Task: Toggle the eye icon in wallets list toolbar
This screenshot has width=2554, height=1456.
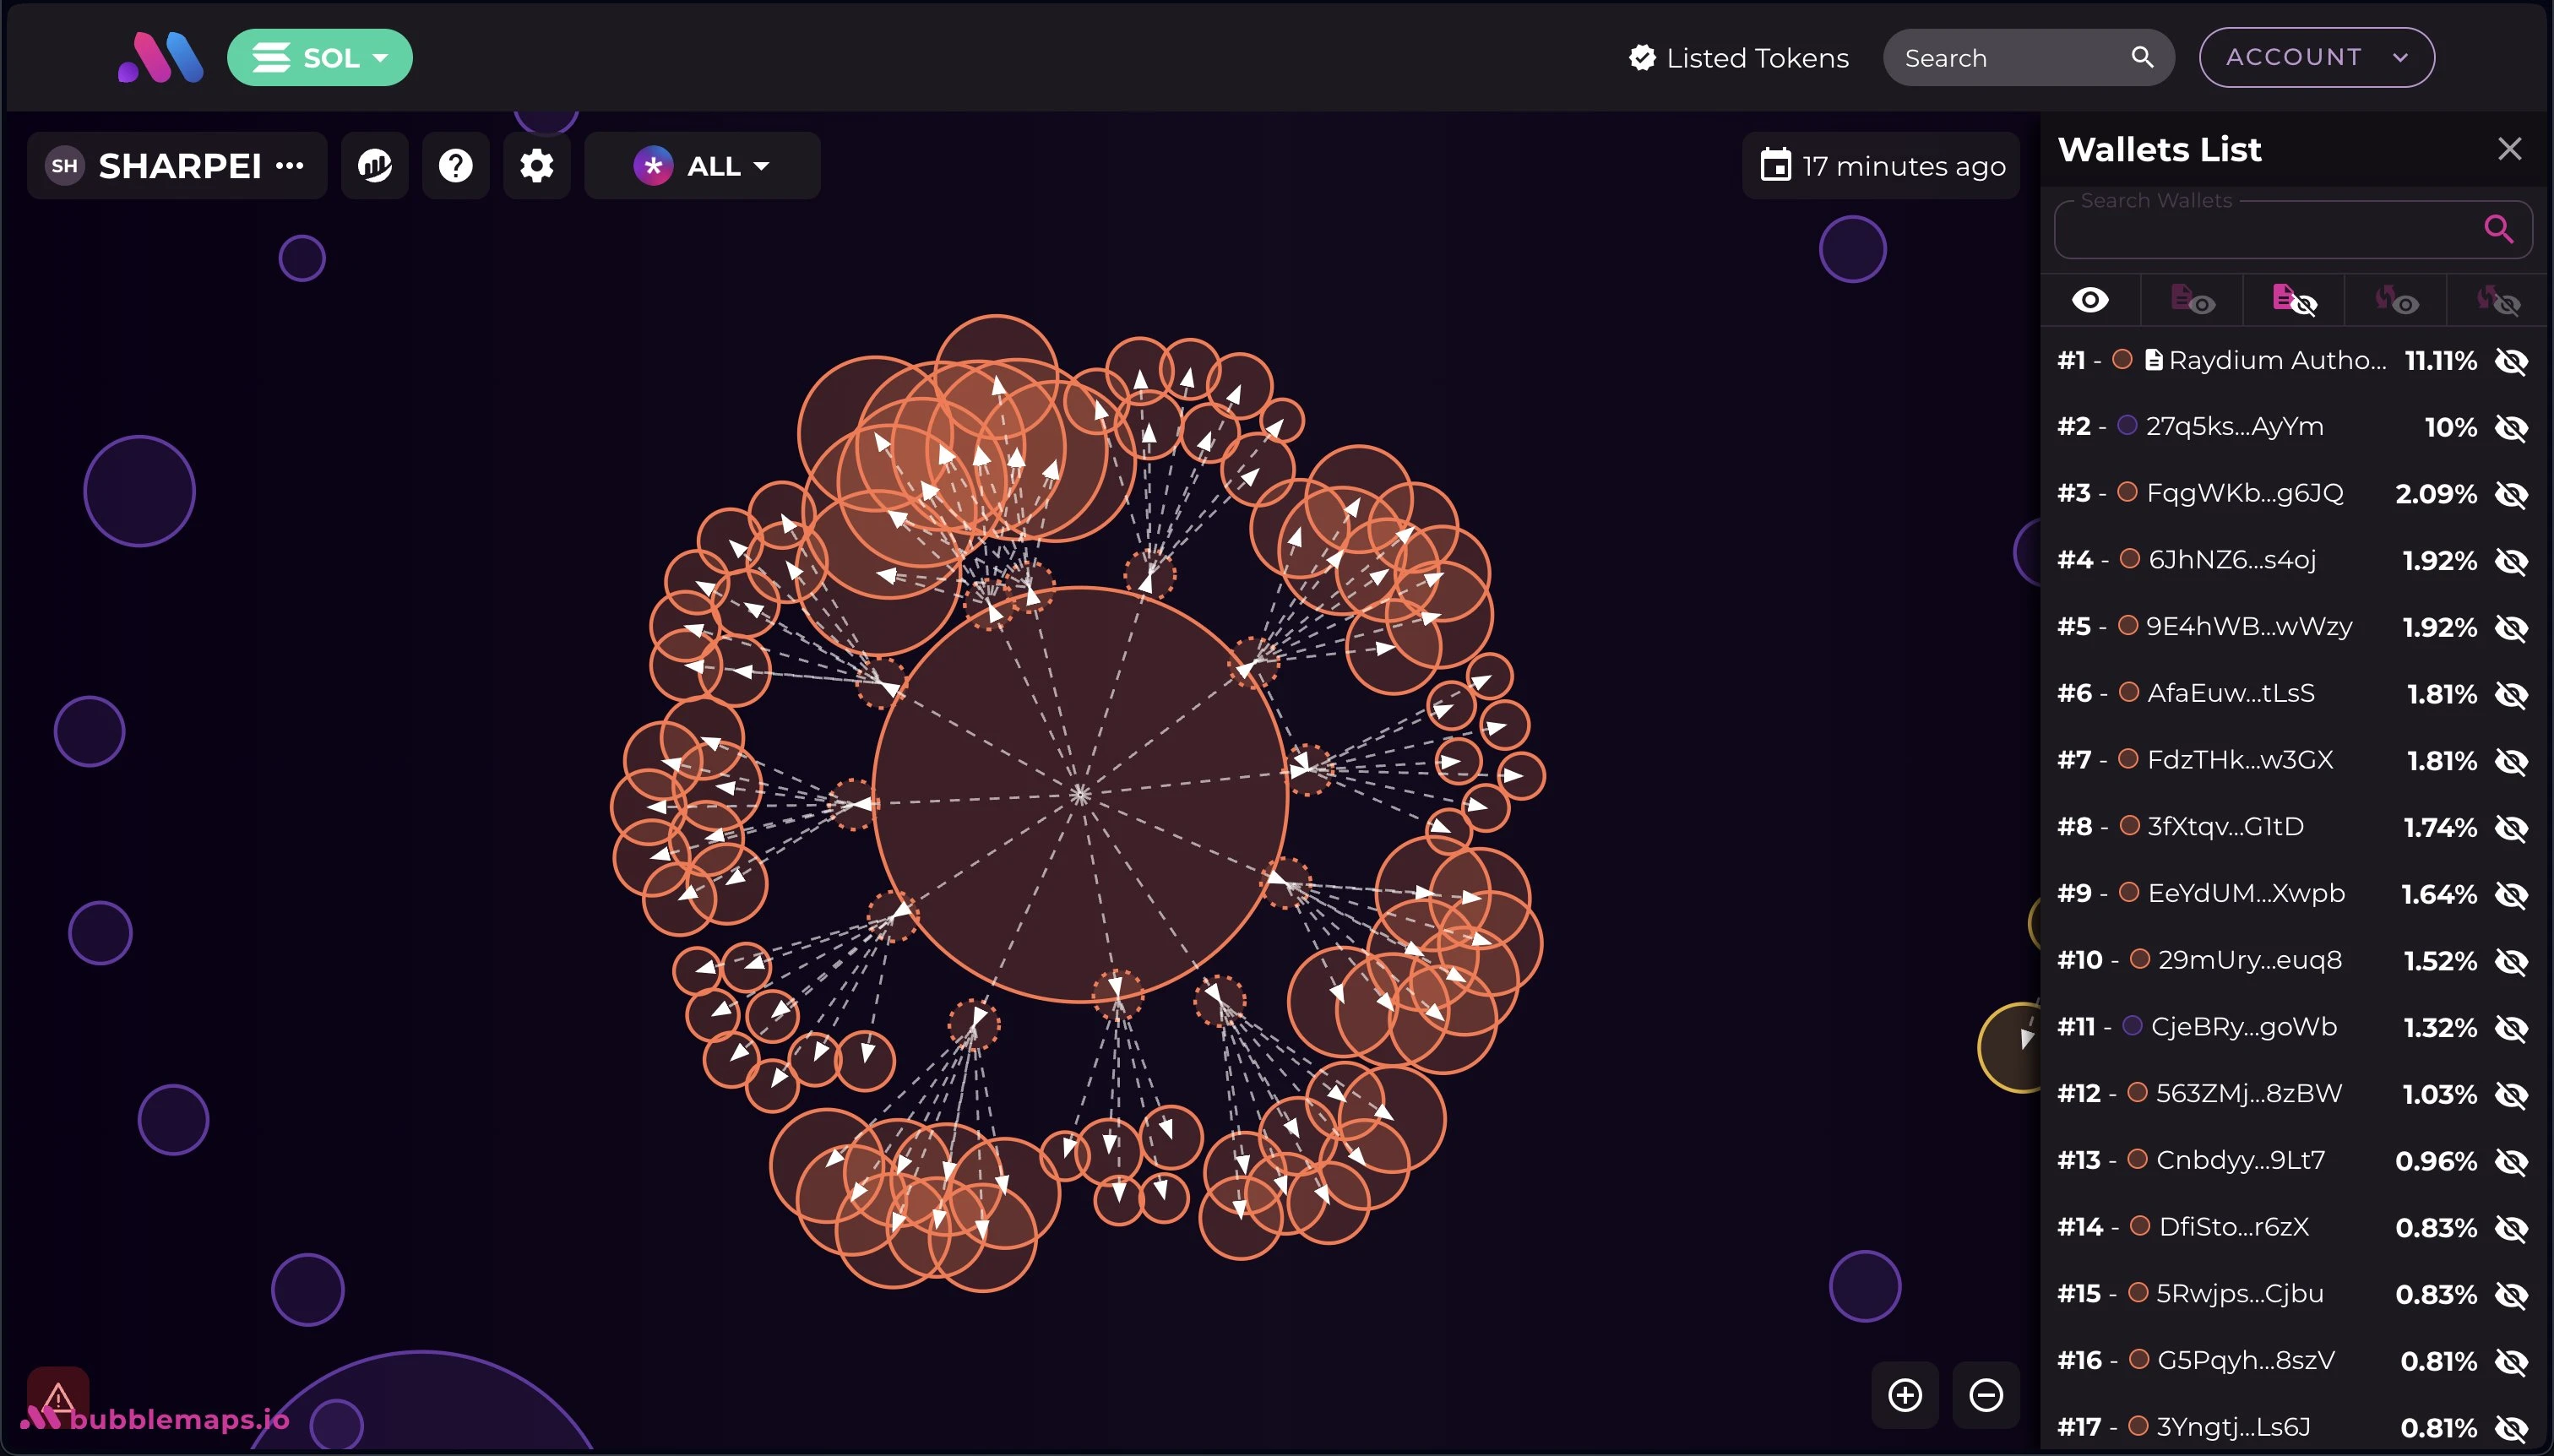Action: (2091, 300)
